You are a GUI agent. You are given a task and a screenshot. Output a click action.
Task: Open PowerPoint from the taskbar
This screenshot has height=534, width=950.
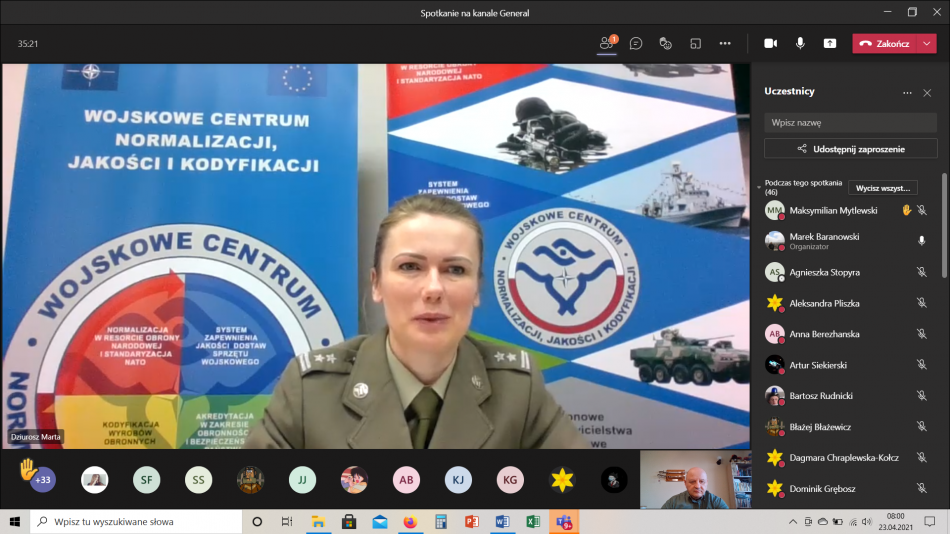[x=471, y=521]
